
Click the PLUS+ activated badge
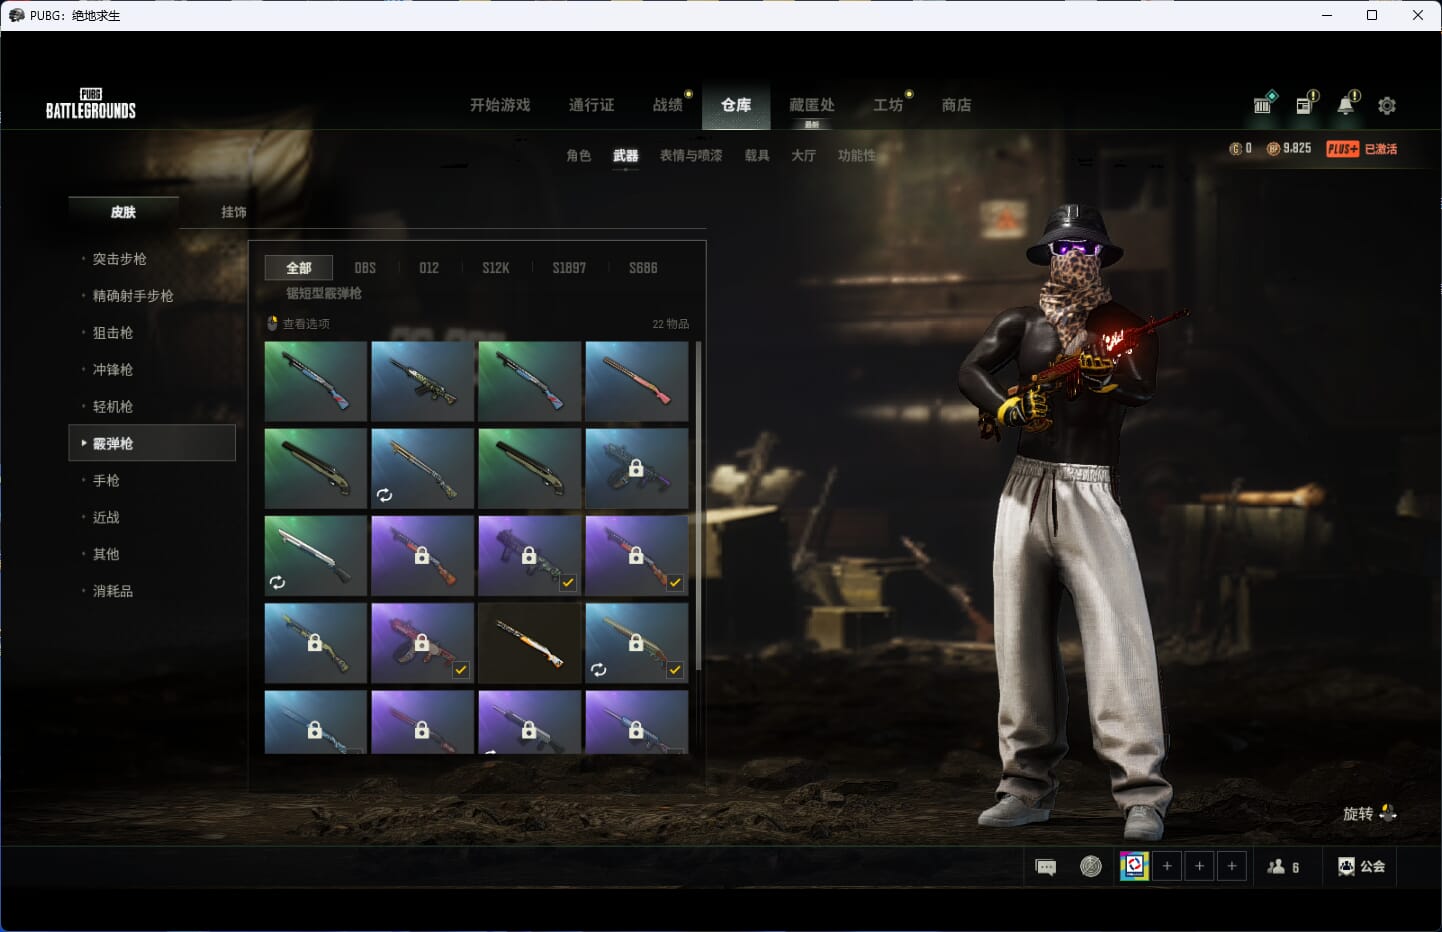pyautogui.click(x=1361, y=149)
